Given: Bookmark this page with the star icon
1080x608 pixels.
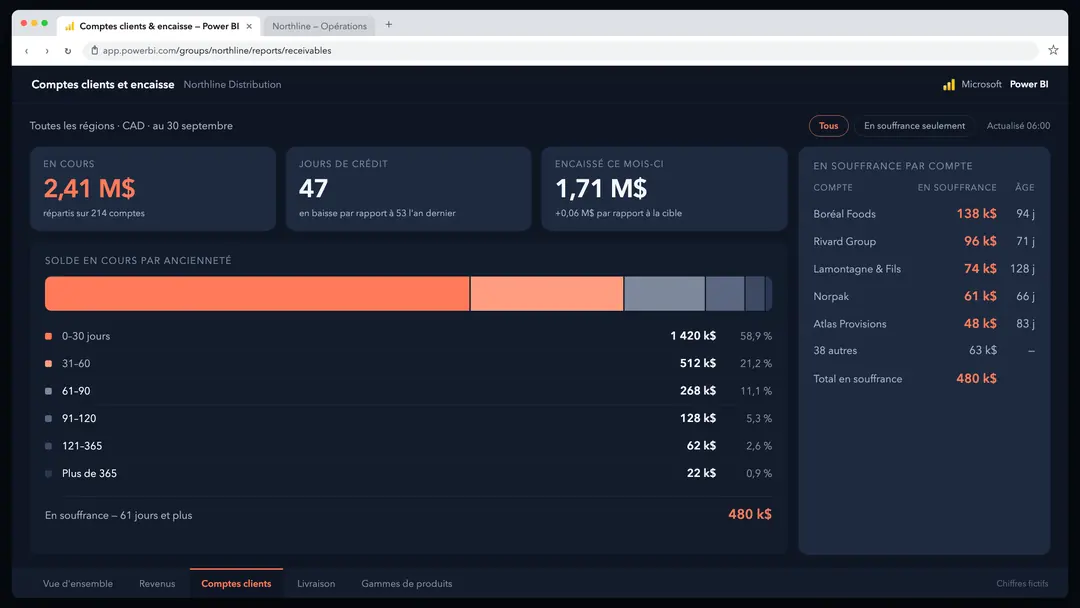Looking at the screenshot, I should (x=1053, y=50).
